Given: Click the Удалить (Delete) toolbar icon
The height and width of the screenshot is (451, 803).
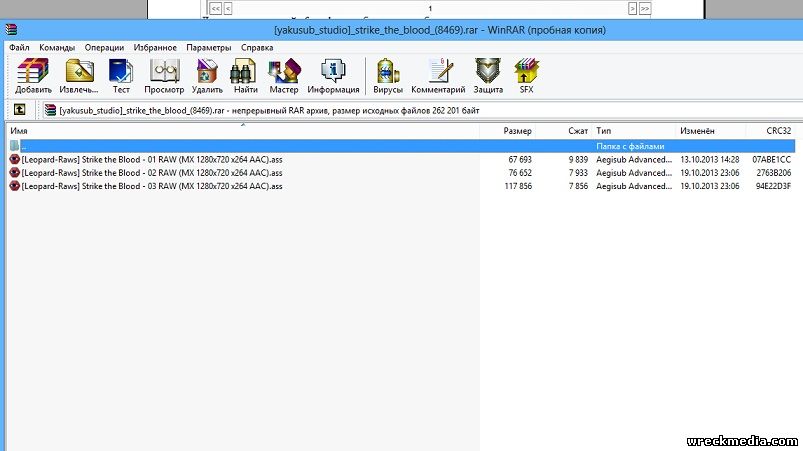Looking at the screenshot, I should coord(207,75).
